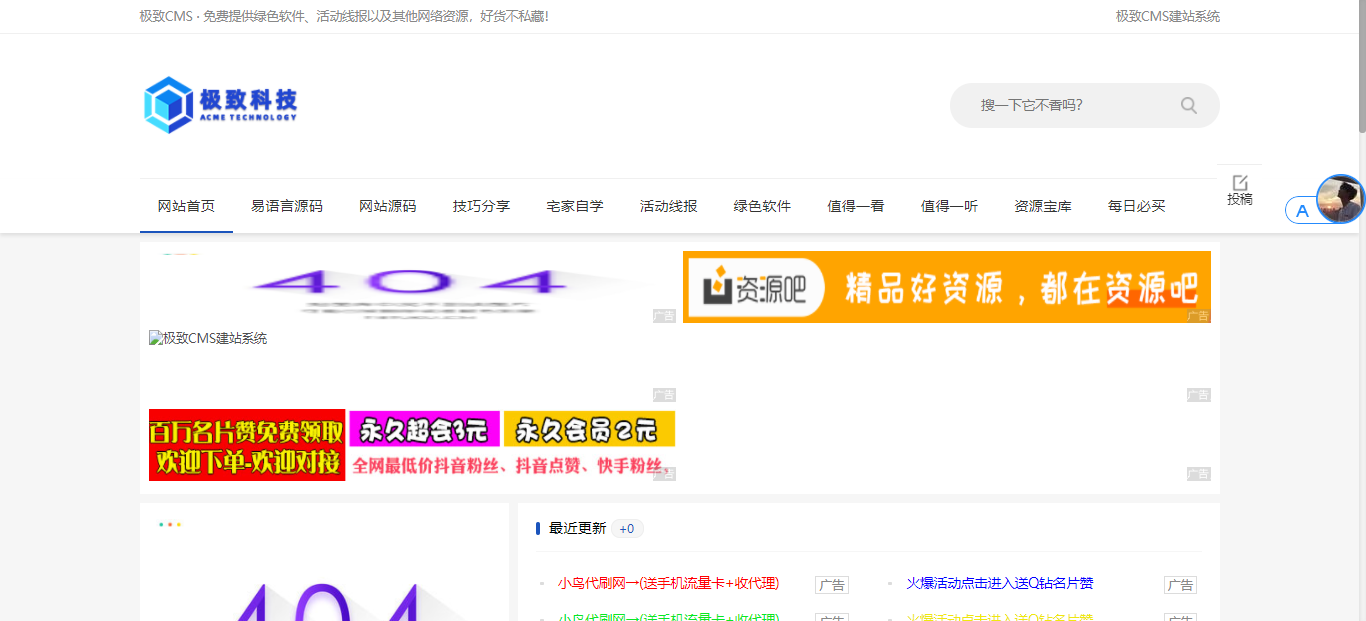Open the 易语言源码 menu item

tap(287, 206)
